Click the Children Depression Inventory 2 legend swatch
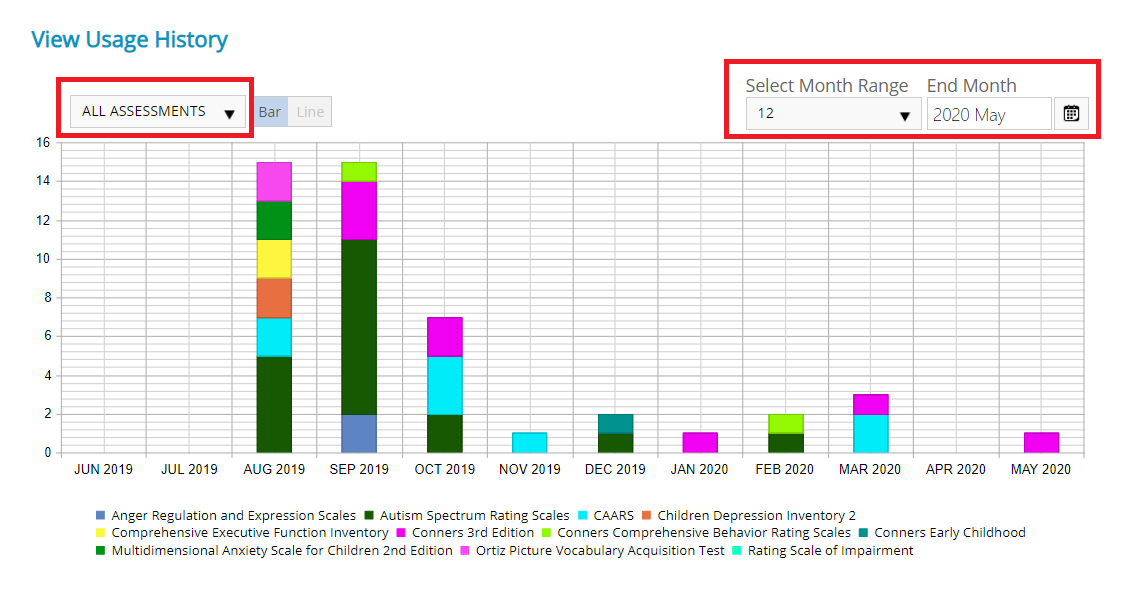Image resolution: width=1133 pixels, height=595 pixels. coord(646,515)
